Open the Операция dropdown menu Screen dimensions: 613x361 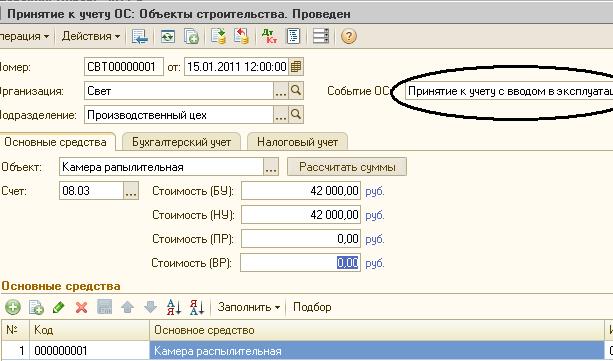24,36
